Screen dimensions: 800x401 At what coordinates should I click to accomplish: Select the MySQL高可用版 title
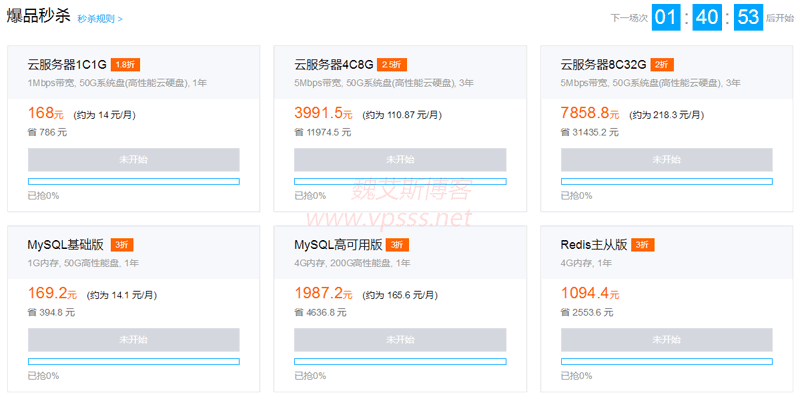tap(338, 245)
